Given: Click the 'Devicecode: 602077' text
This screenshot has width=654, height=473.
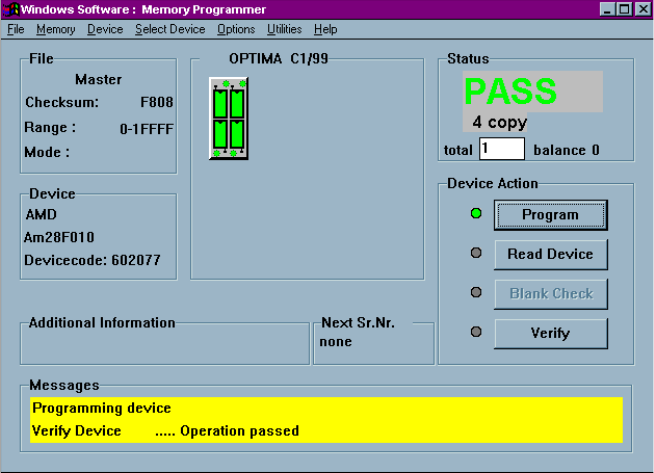Looking at the screenshot, I should [x=92, y=261].
